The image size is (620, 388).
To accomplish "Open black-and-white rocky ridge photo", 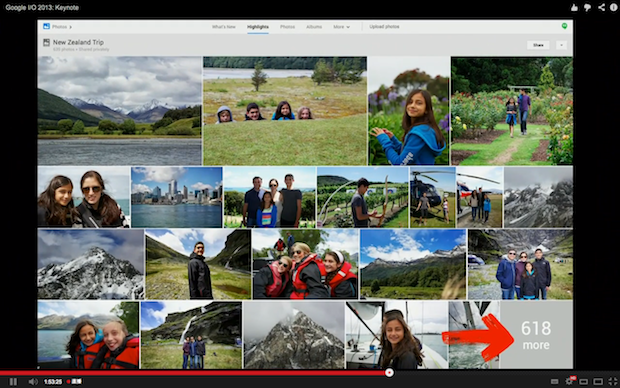I will coord(538,197).
